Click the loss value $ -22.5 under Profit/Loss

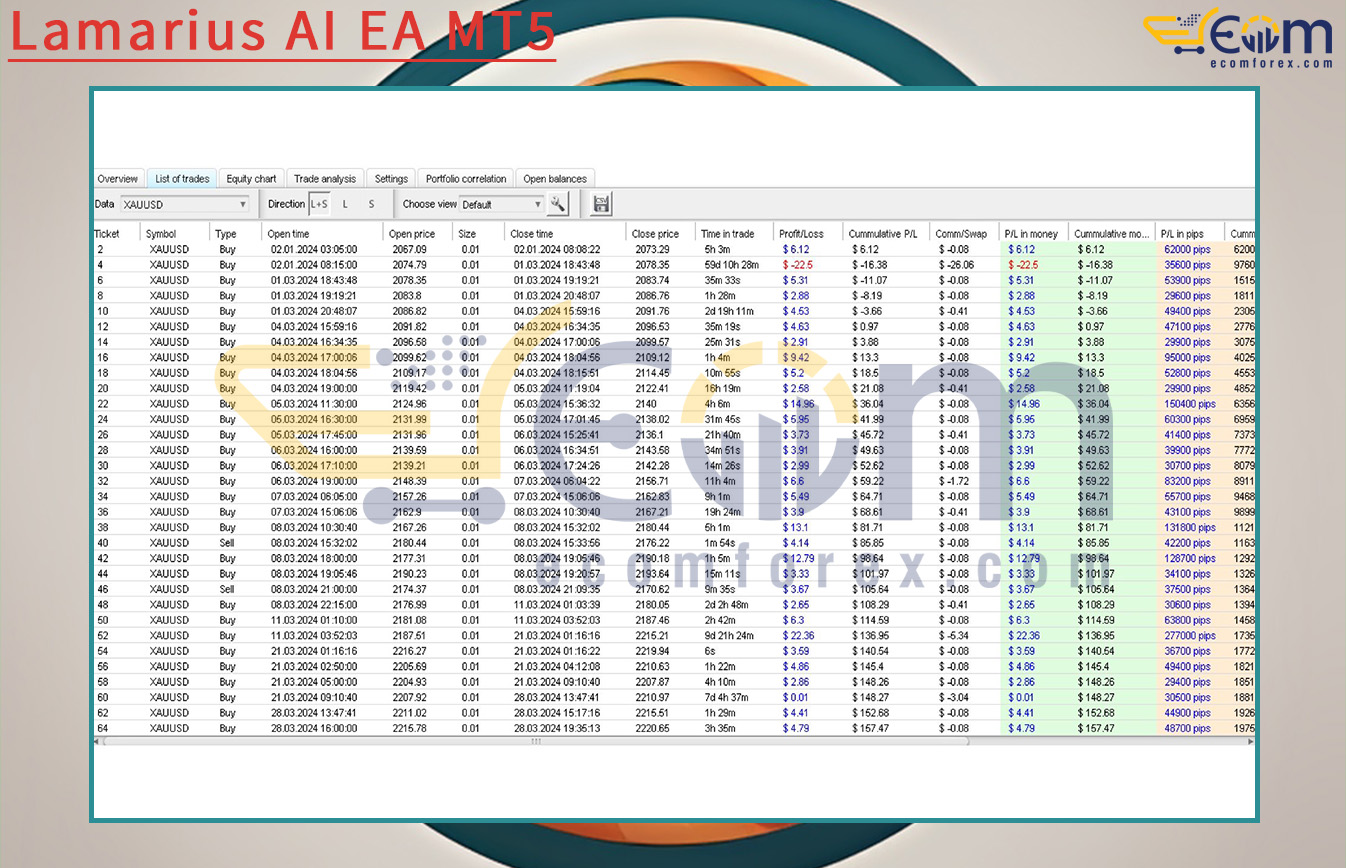(x=796, y=265)
